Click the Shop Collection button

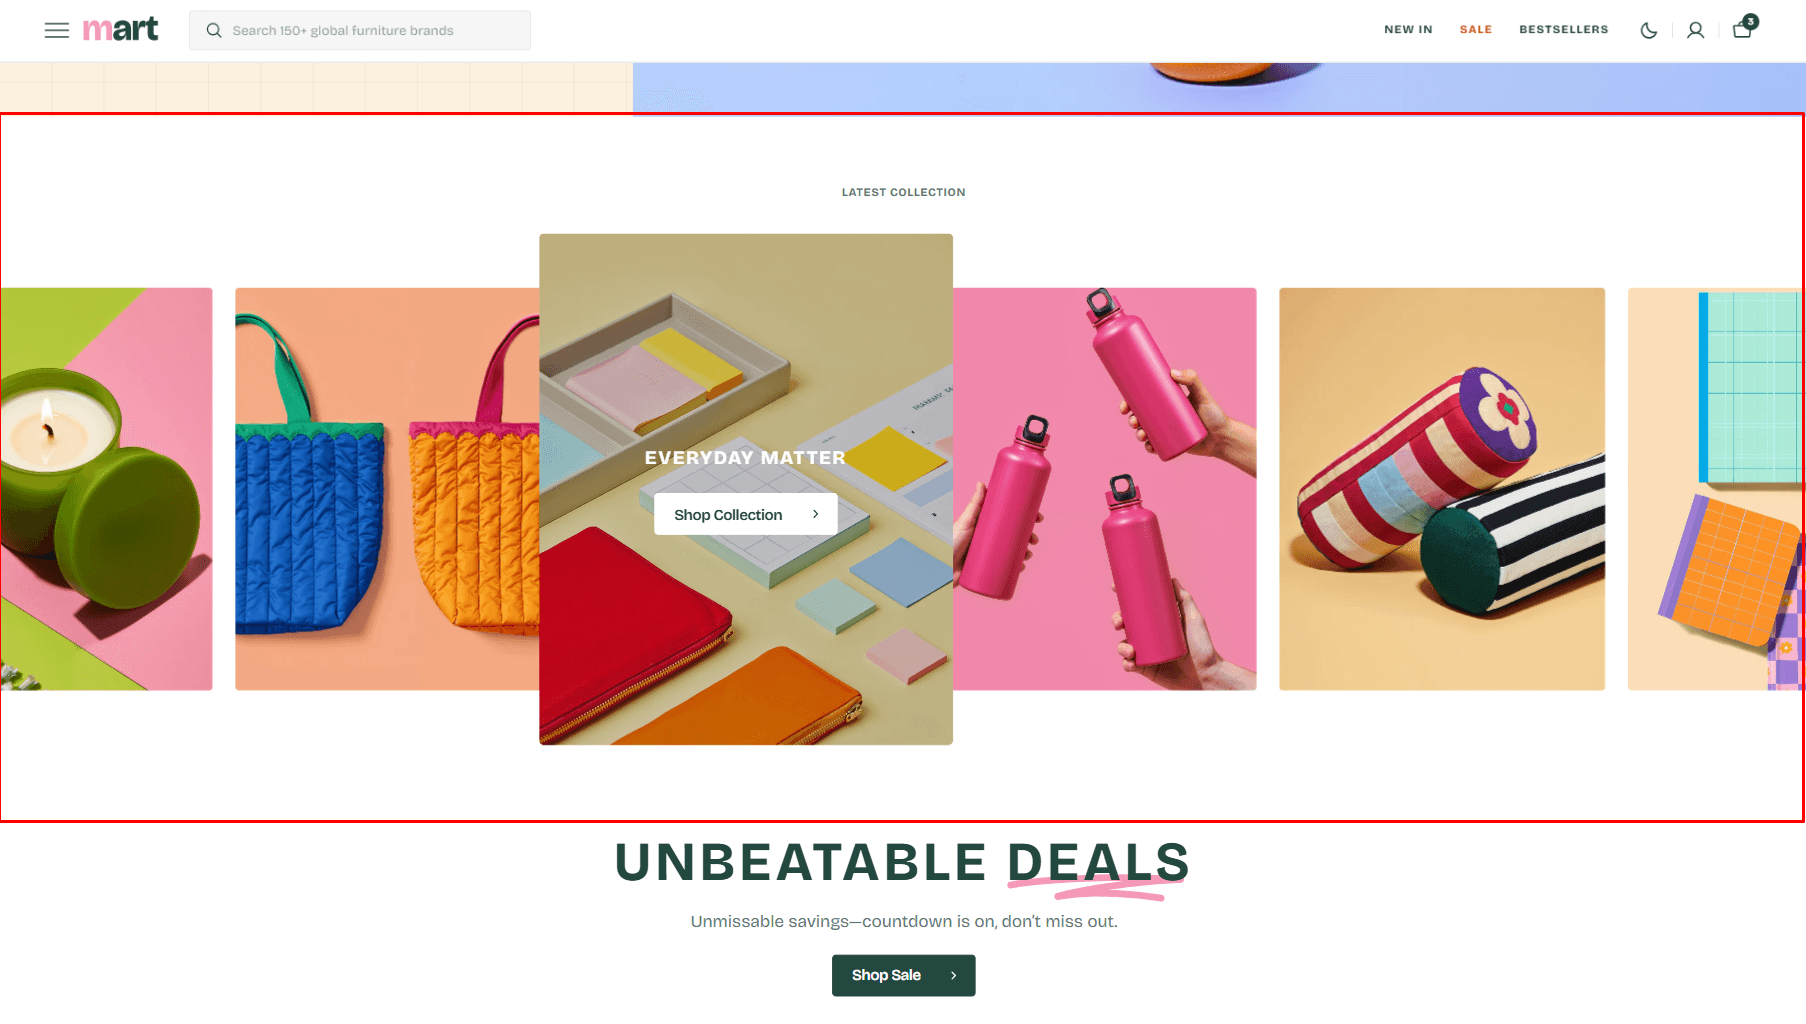[746, 514]
